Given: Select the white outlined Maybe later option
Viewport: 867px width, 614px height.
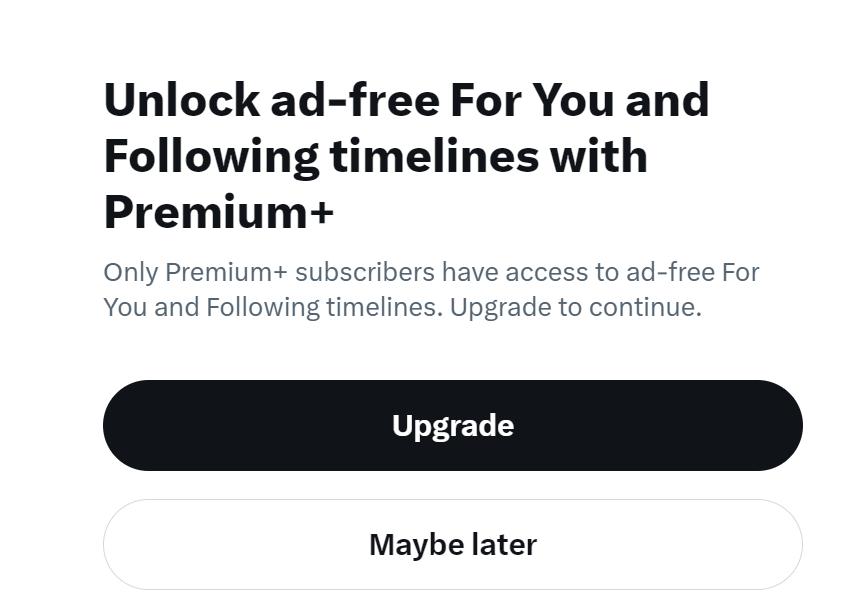Looking at the screenshot, I should click(x=452, y=545).
